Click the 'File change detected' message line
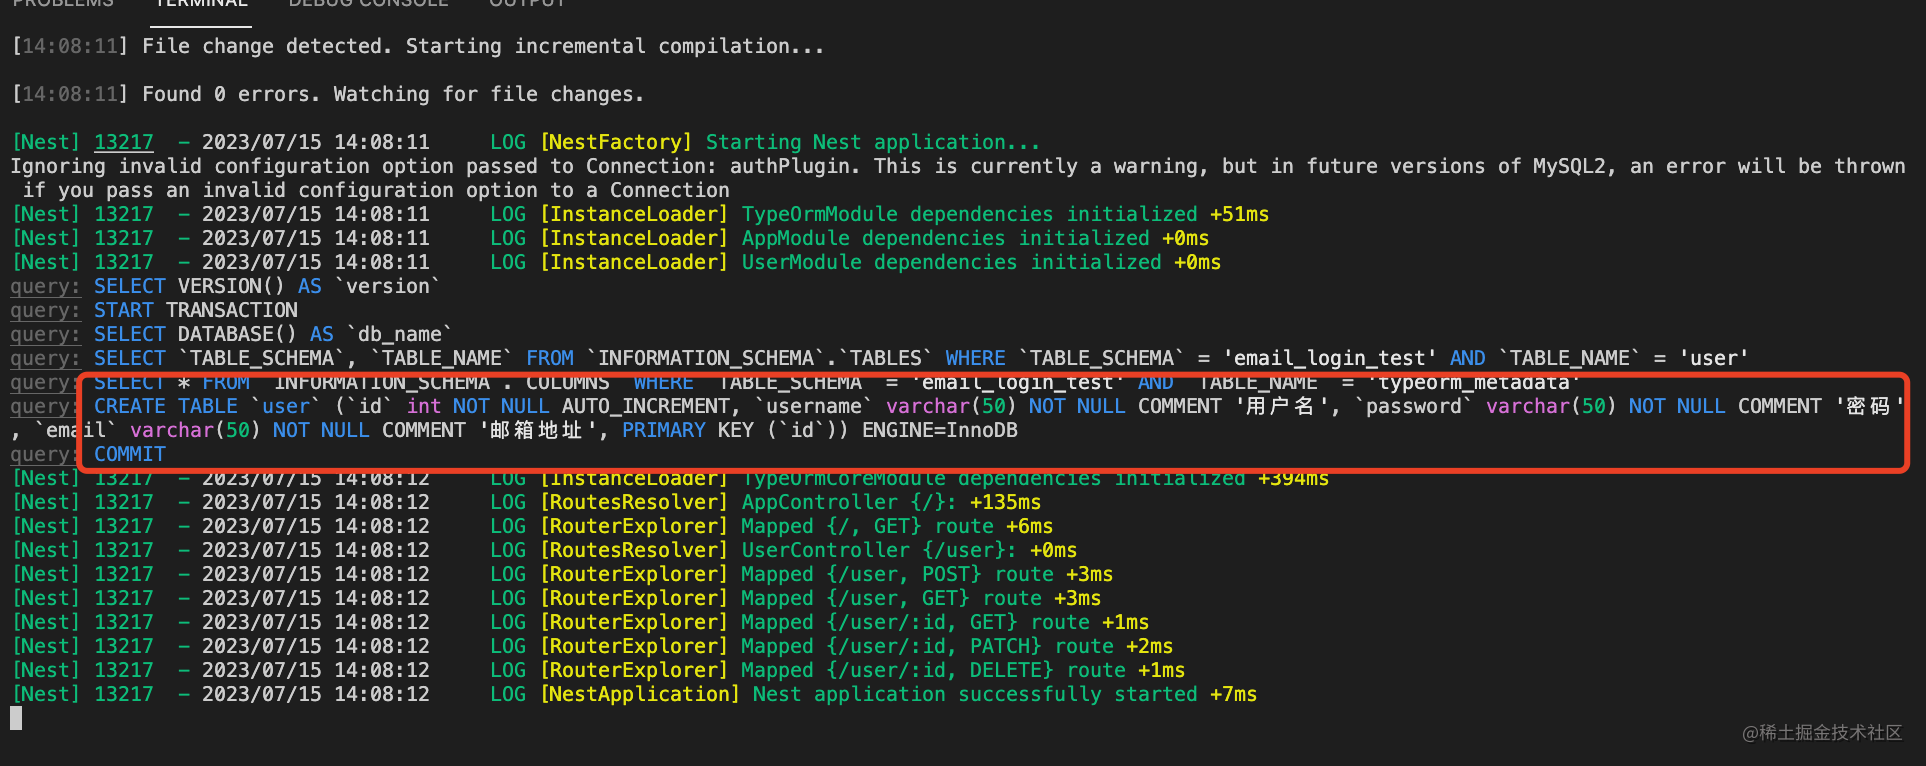1926x766 pixels. coord(482,47)
